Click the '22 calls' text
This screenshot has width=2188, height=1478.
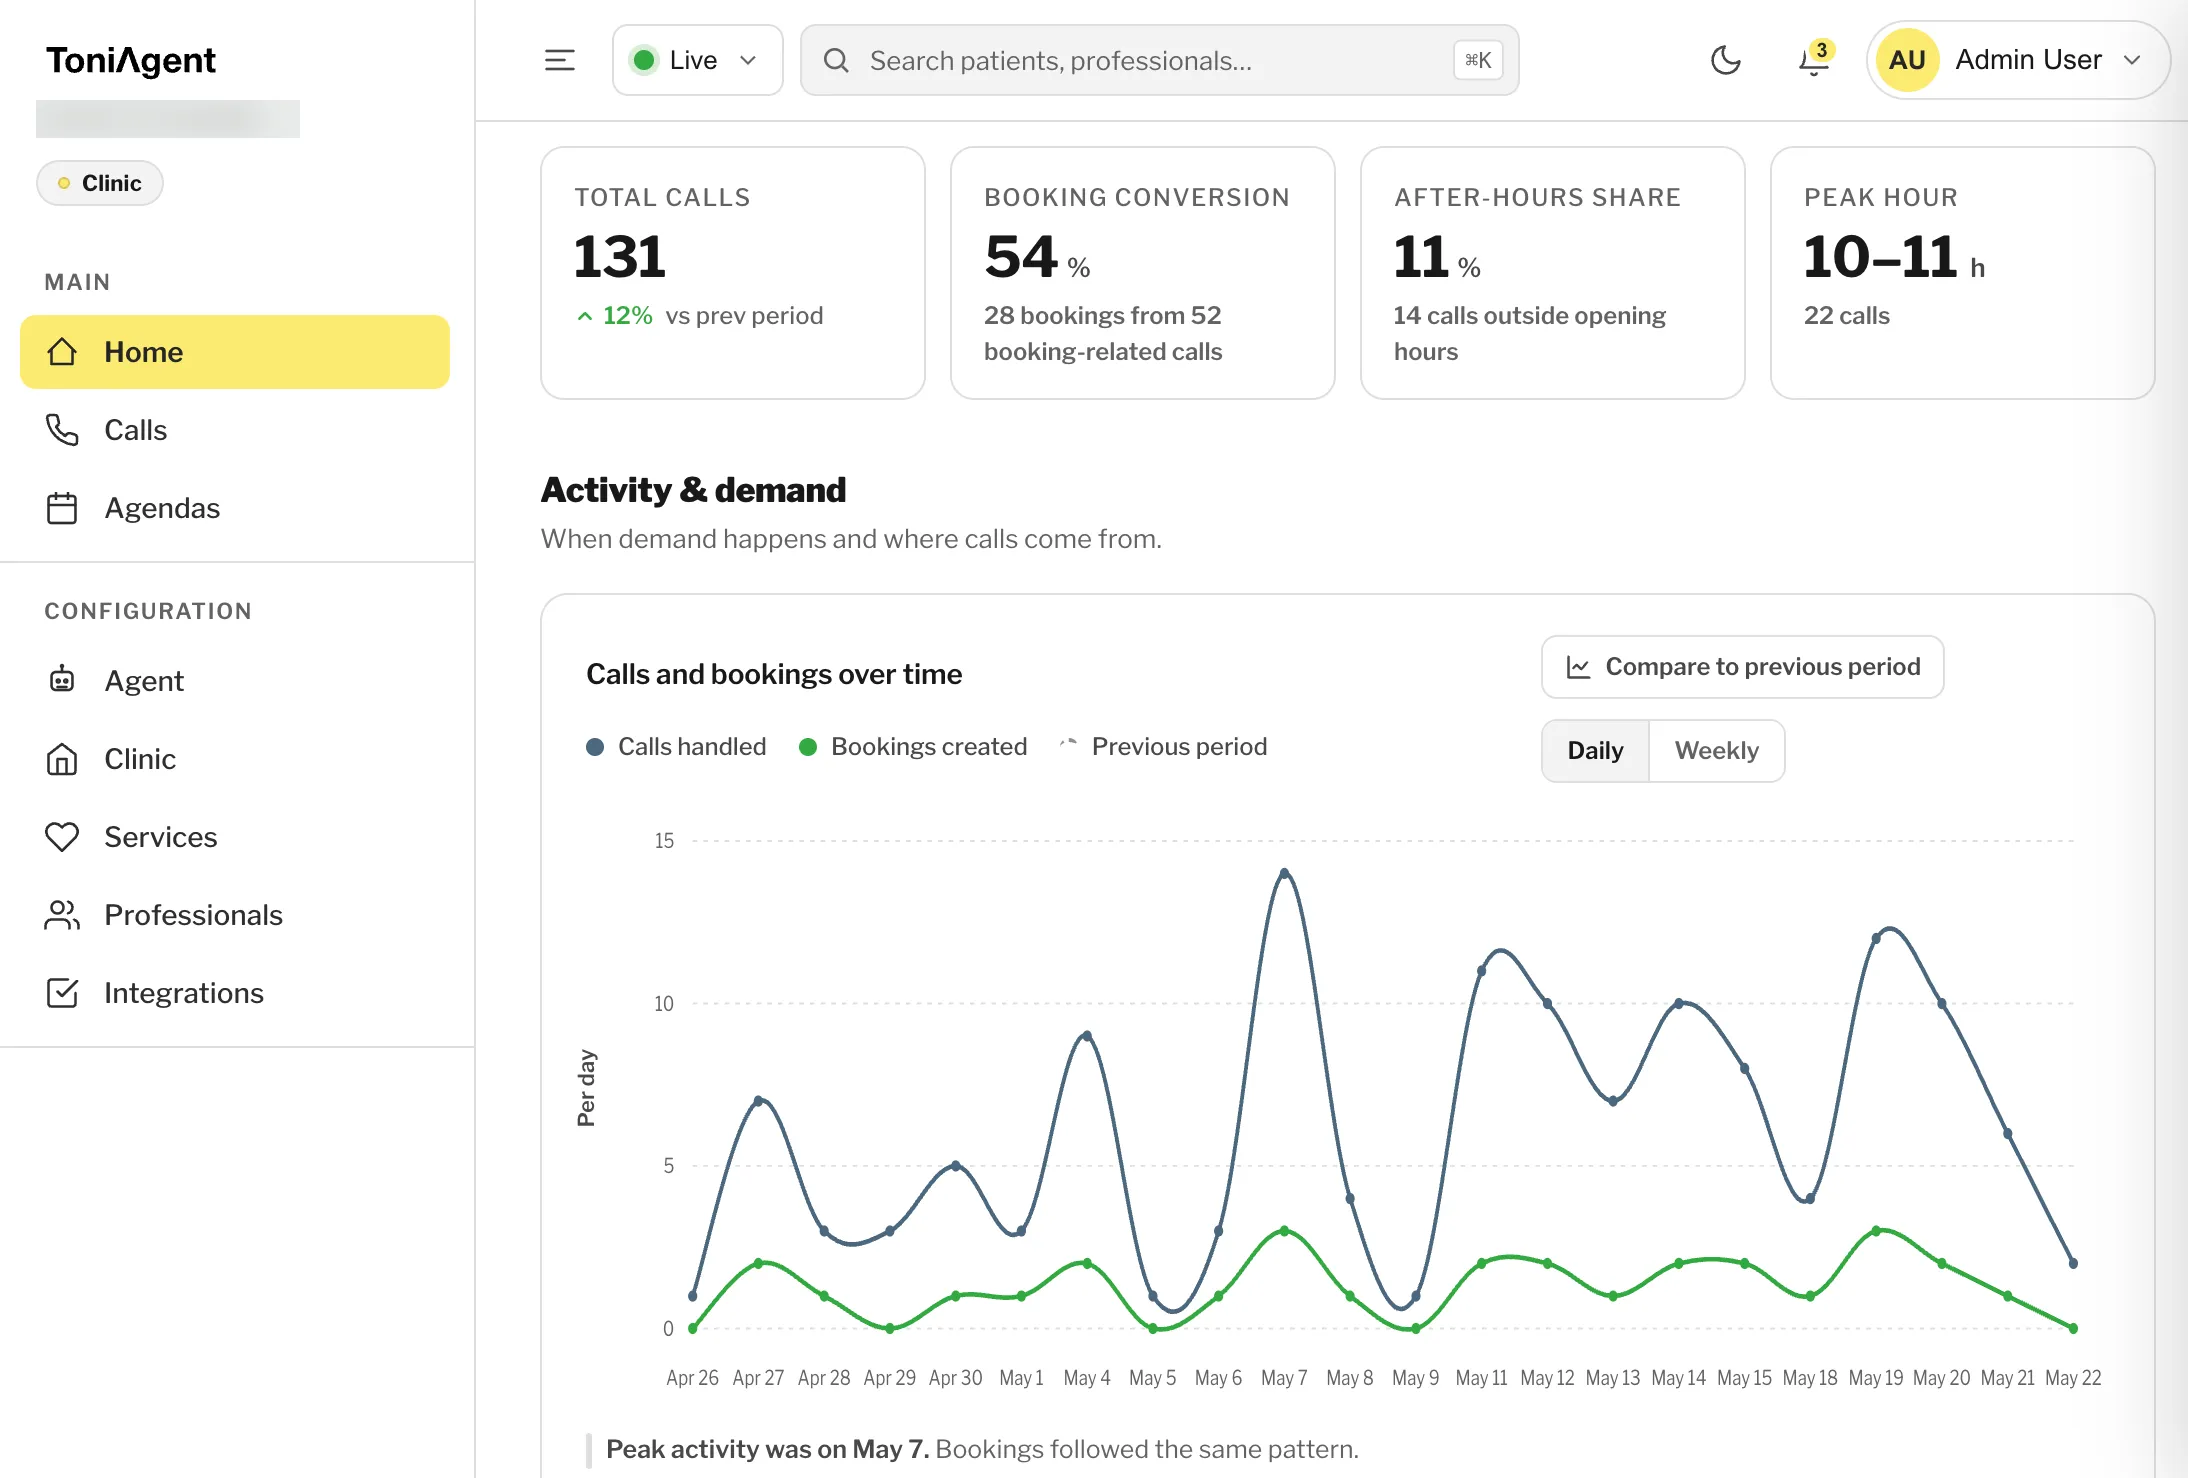pyautogui.click(x=1847, y=316)
